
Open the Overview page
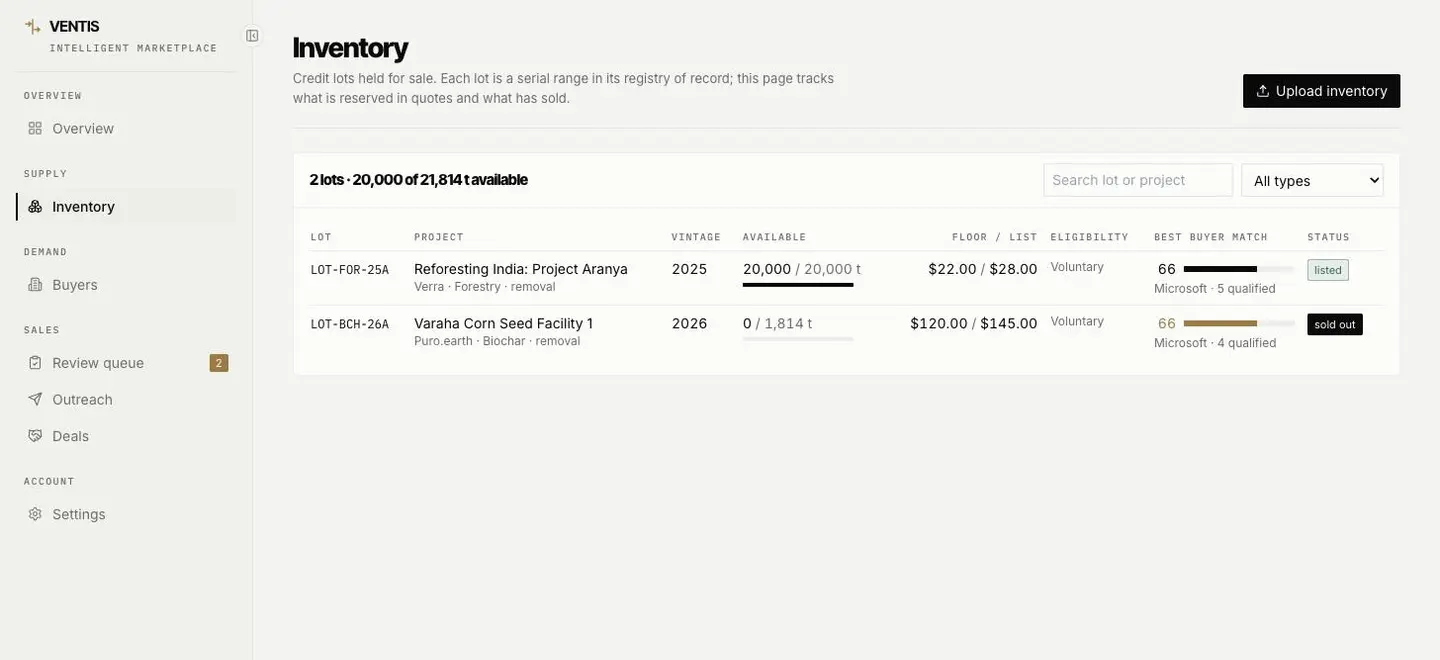click(x=126, y=128)
